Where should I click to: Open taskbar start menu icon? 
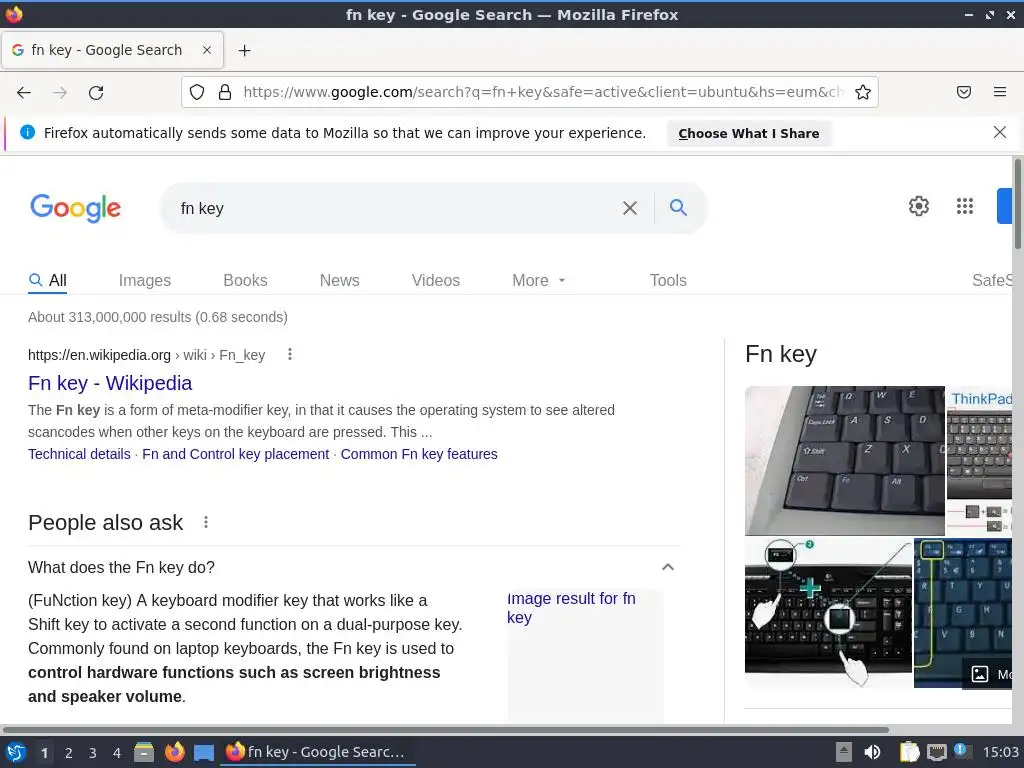pyautogui.click(x=16, y=752)
